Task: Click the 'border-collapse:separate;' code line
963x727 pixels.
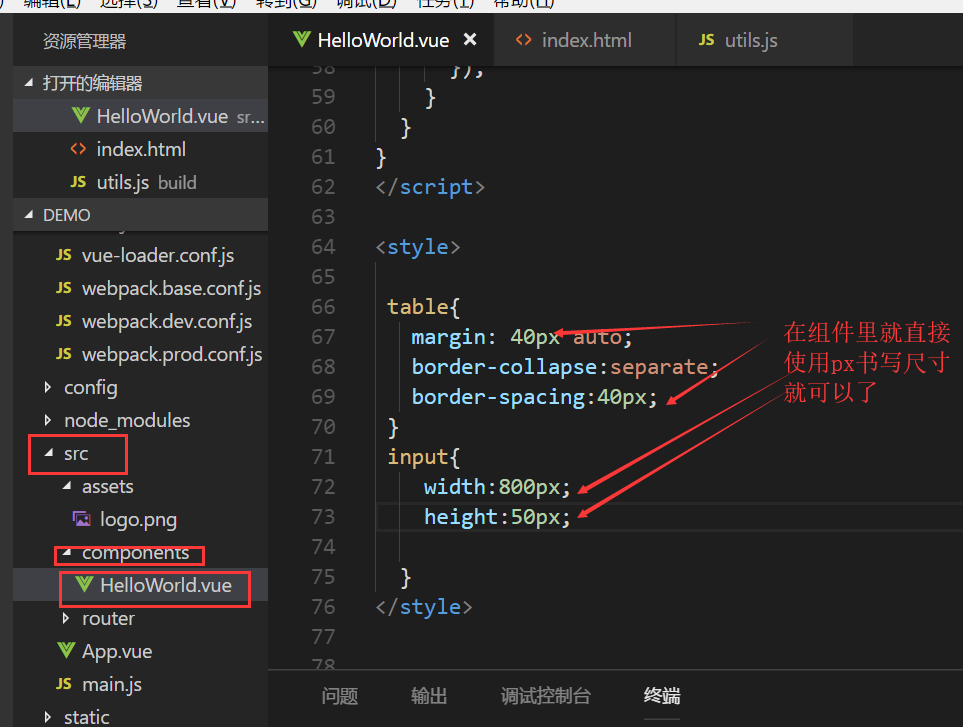Action: [x=565, y=367]
